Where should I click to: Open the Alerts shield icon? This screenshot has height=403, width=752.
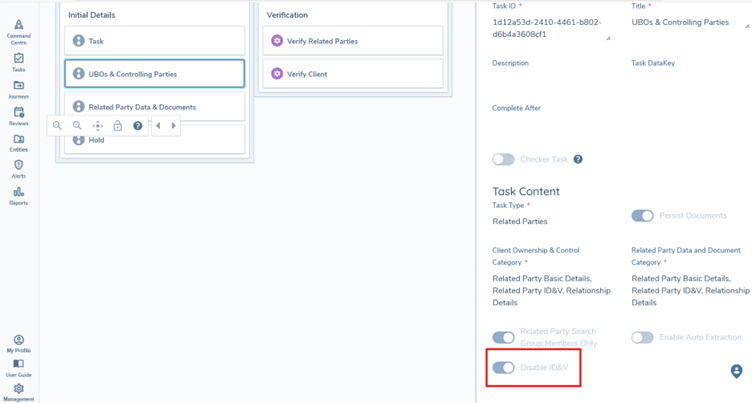[x=18, y=169]
